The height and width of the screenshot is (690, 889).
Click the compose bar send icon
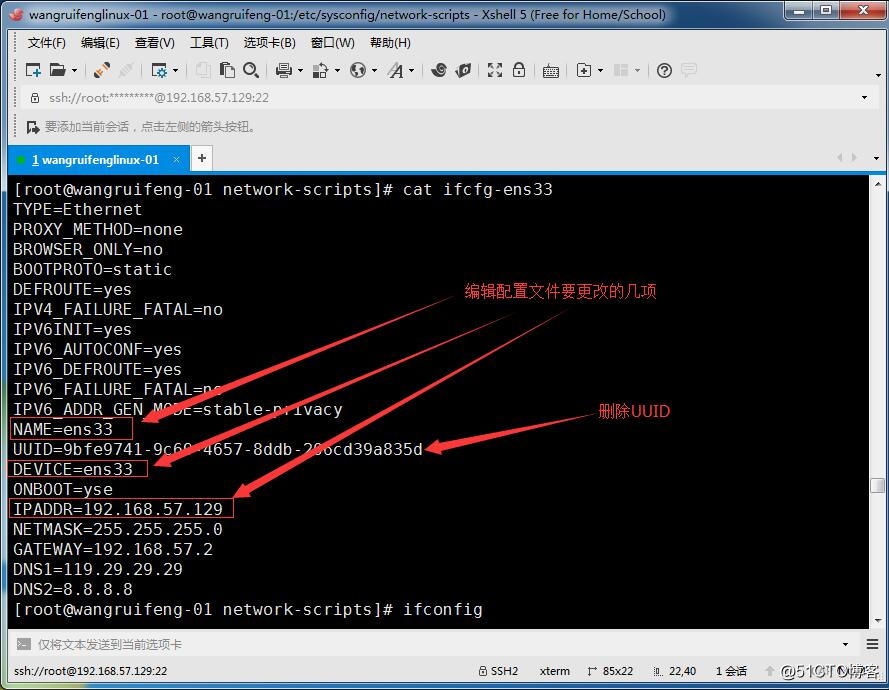coord(24,644)
